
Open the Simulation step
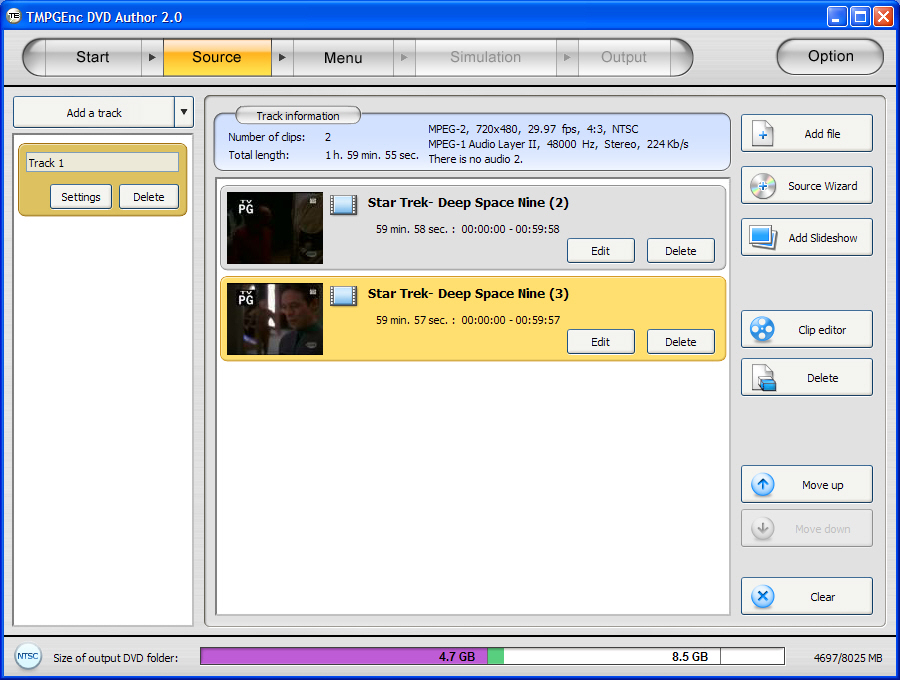(x=486, y=57)
